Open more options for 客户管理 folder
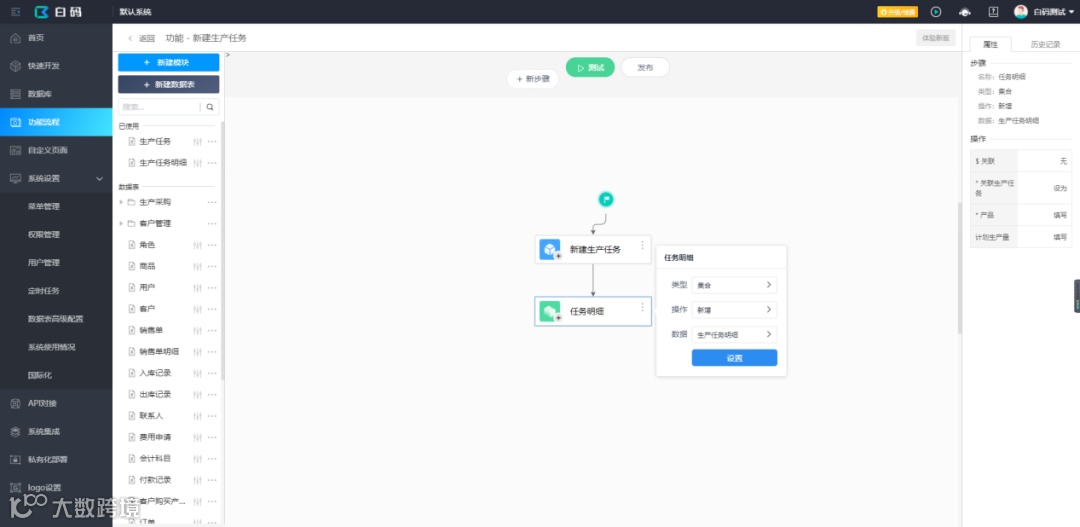This screenshot has height=527, width=1080. [x=212, y=224]
